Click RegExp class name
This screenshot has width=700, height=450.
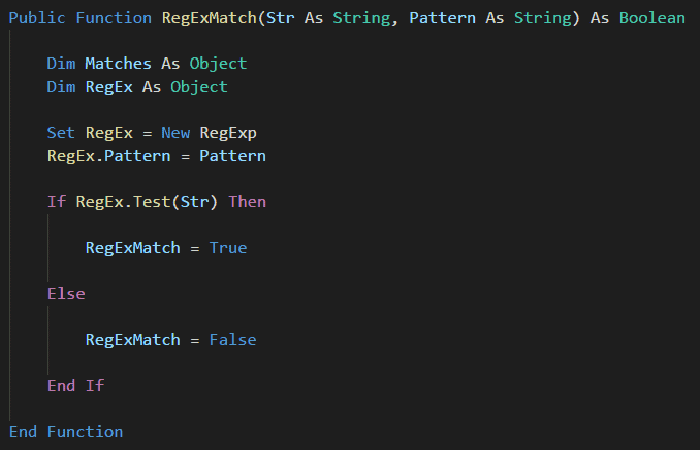228,133
